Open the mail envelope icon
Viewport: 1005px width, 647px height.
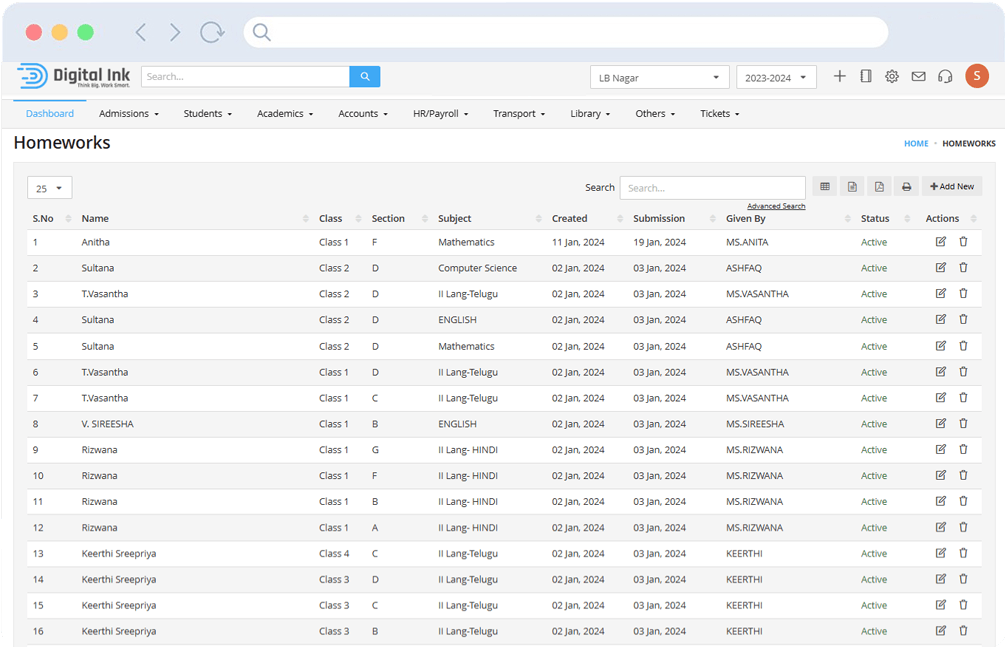click(919, 75)
